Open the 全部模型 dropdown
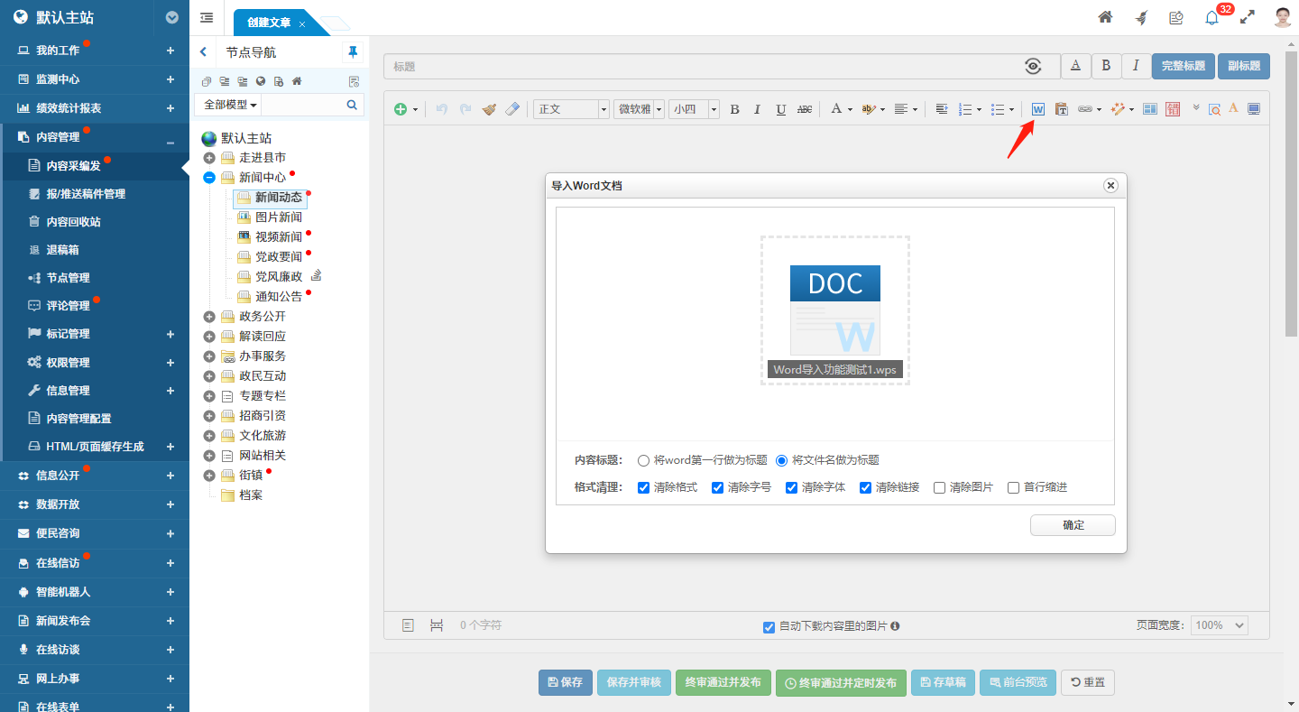 click(x=230, y=105)
